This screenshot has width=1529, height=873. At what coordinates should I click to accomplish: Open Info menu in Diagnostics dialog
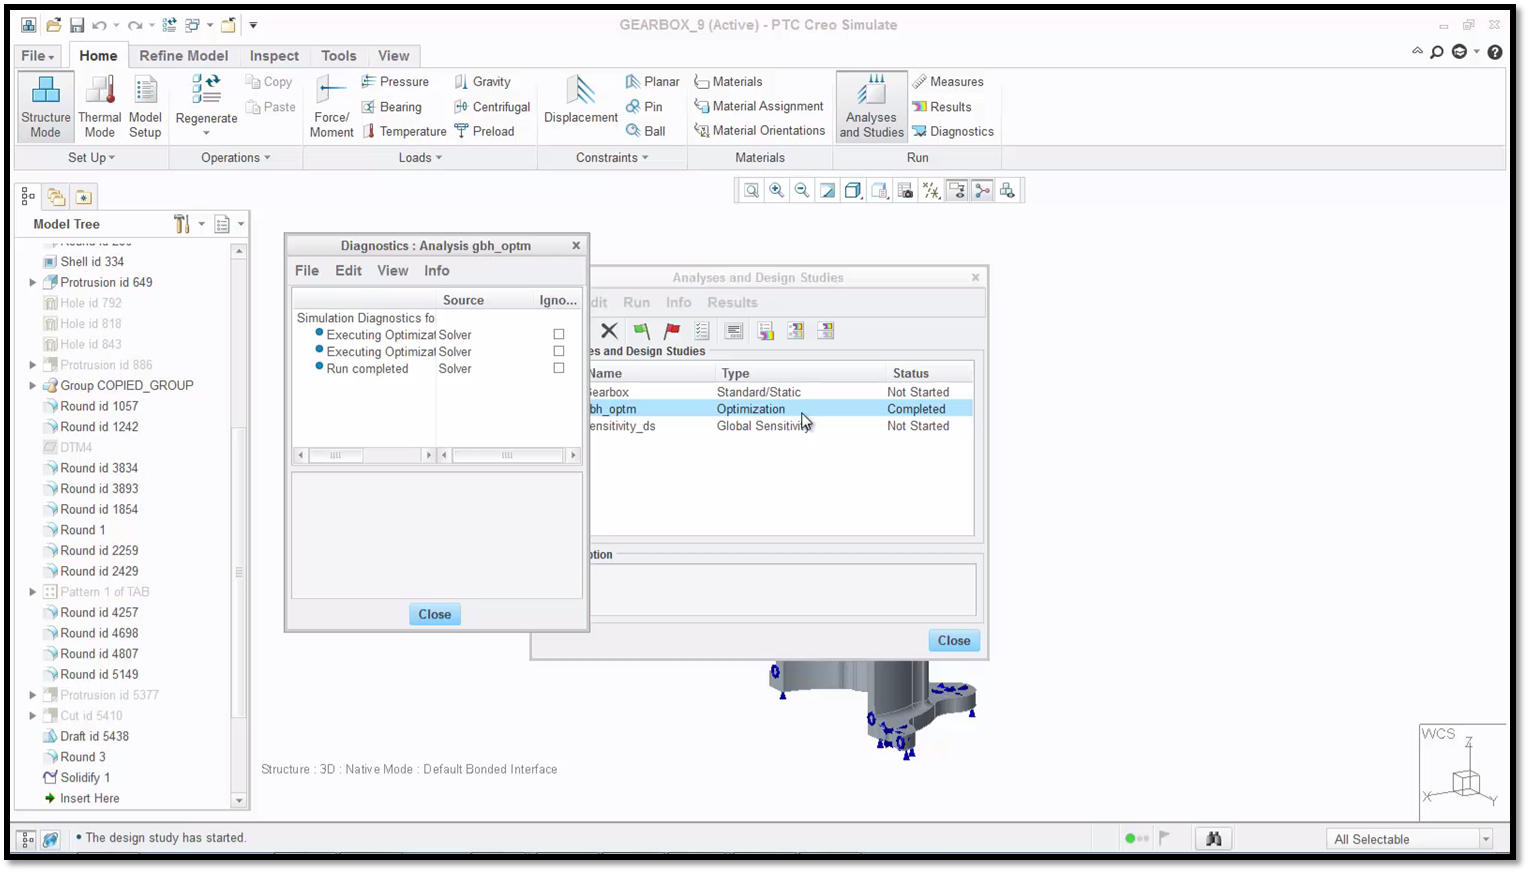(x=436, y=271)
